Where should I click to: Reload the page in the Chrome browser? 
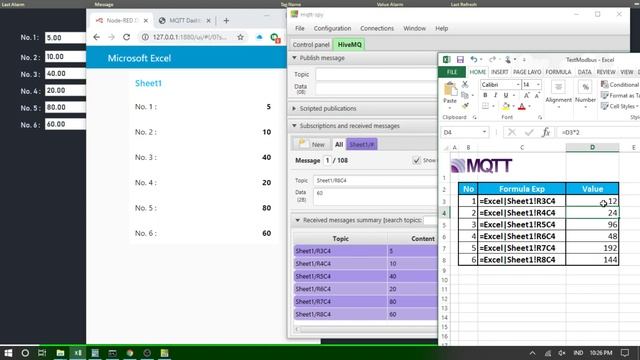[x=127, y=37]
